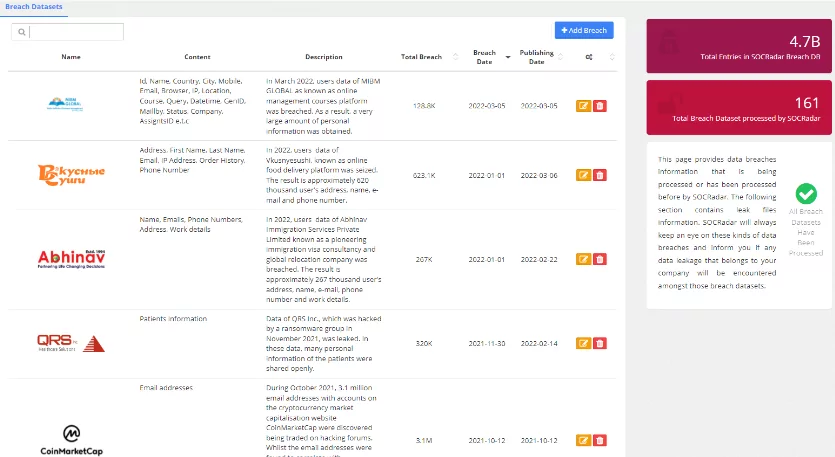
Task: Click the All Breach Datasets Have Been Processed text
Action: pyautogui.click(x=806, y=232)
